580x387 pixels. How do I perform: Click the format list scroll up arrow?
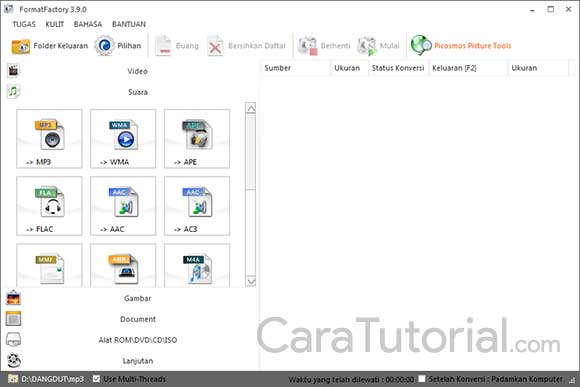coord(250,108)
